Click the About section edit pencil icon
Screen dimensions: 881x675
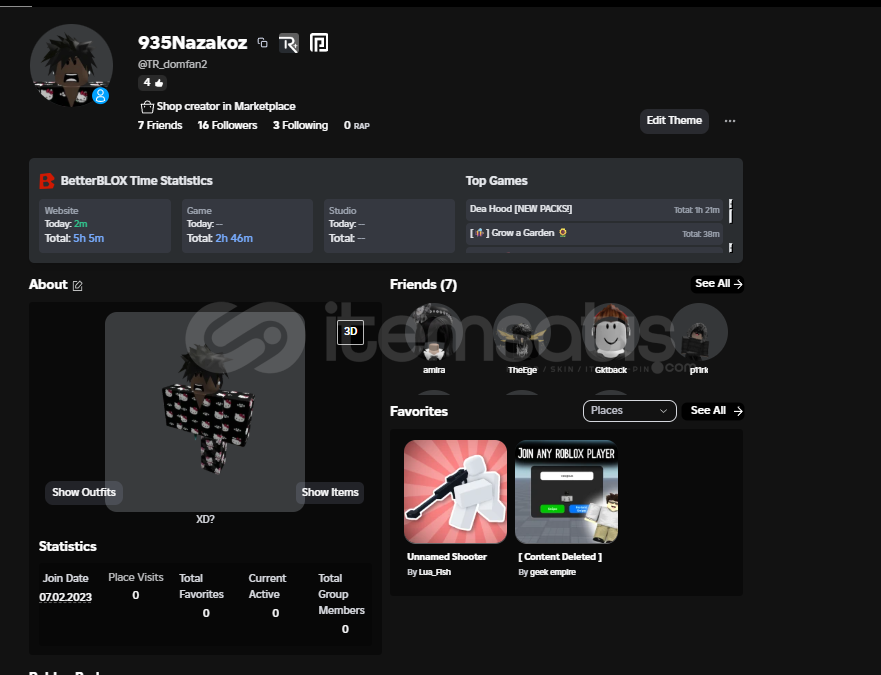pos(78,286)
